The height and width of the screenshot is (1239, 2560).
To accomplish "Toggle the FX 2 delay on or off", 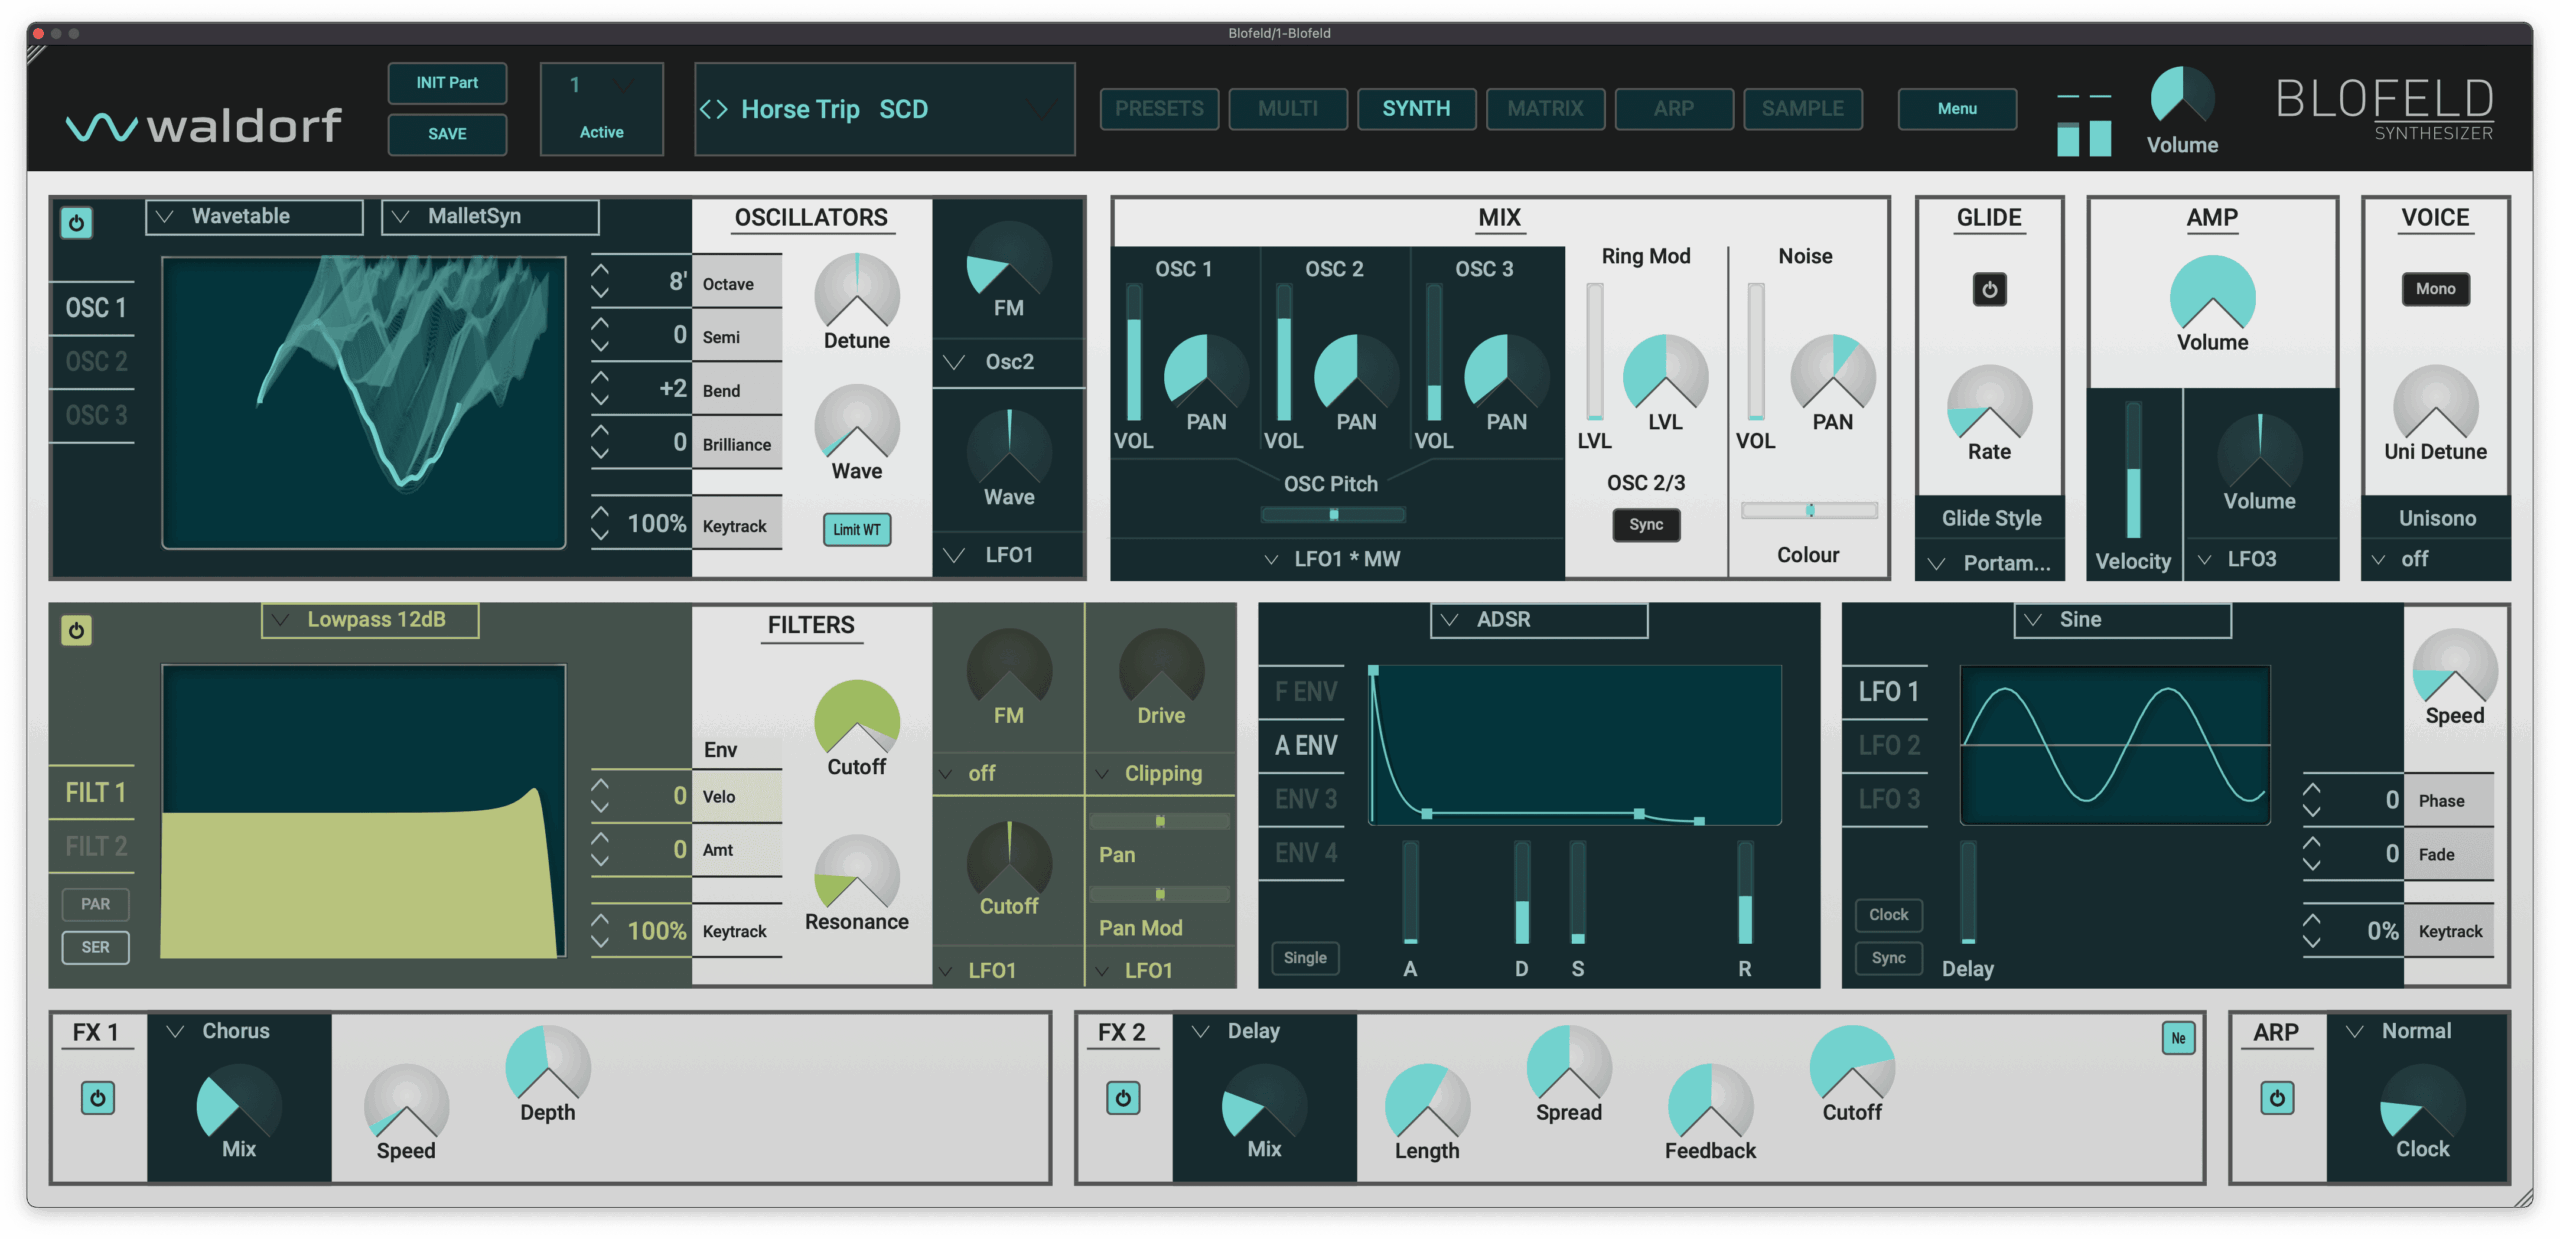I will (1122, 1097).
